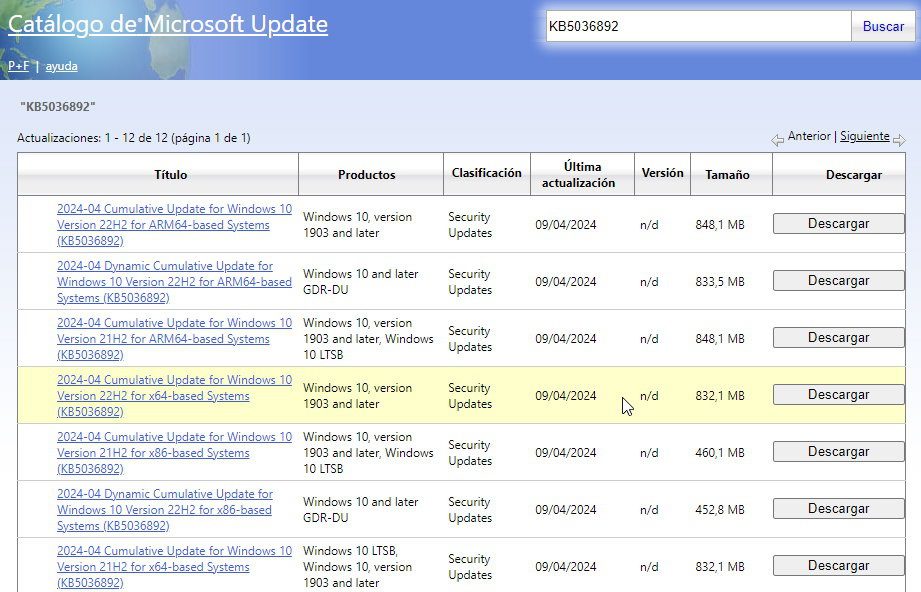Sort results by the Tamaño column header
The width and height of the screenshot is (921, 592).
tap(727, 174)
